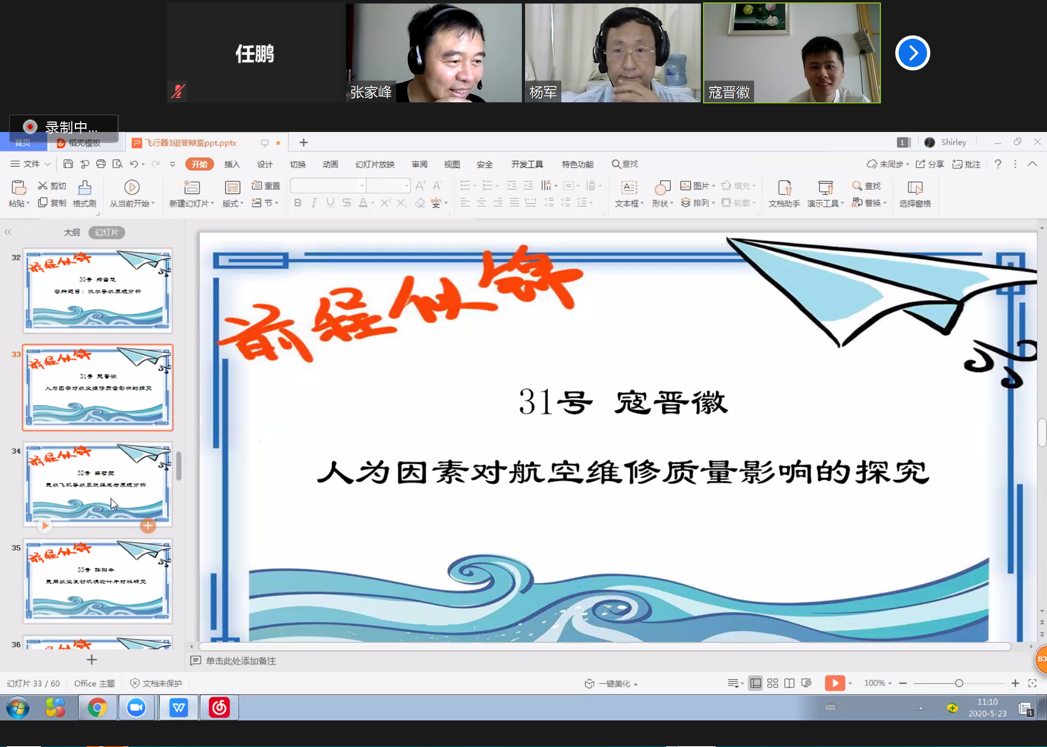Click the Picture (图片) insert button

697,186
